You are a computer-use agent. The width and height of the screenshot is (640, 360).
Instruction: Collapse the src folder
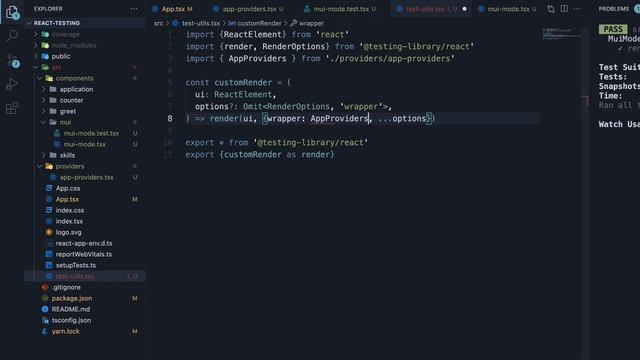[57, 67]
